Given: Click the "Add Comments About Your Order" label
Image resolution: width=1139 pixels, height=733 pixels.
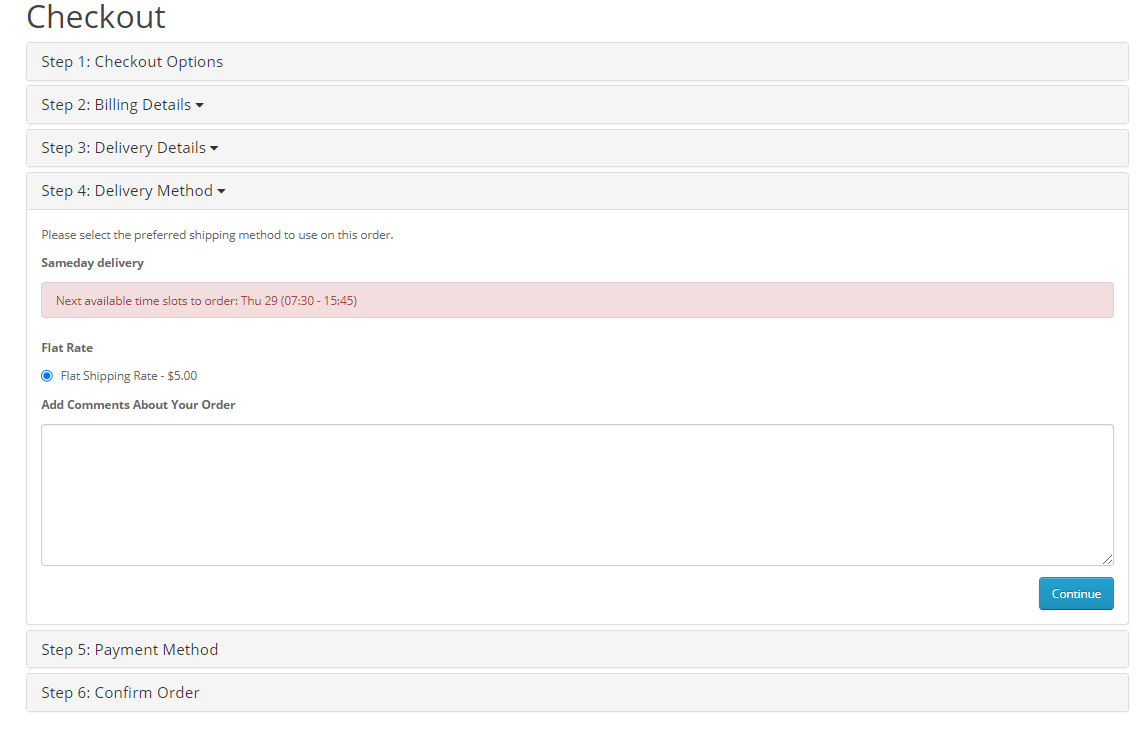Looking at the screenshot, I should tap(138, 405).
